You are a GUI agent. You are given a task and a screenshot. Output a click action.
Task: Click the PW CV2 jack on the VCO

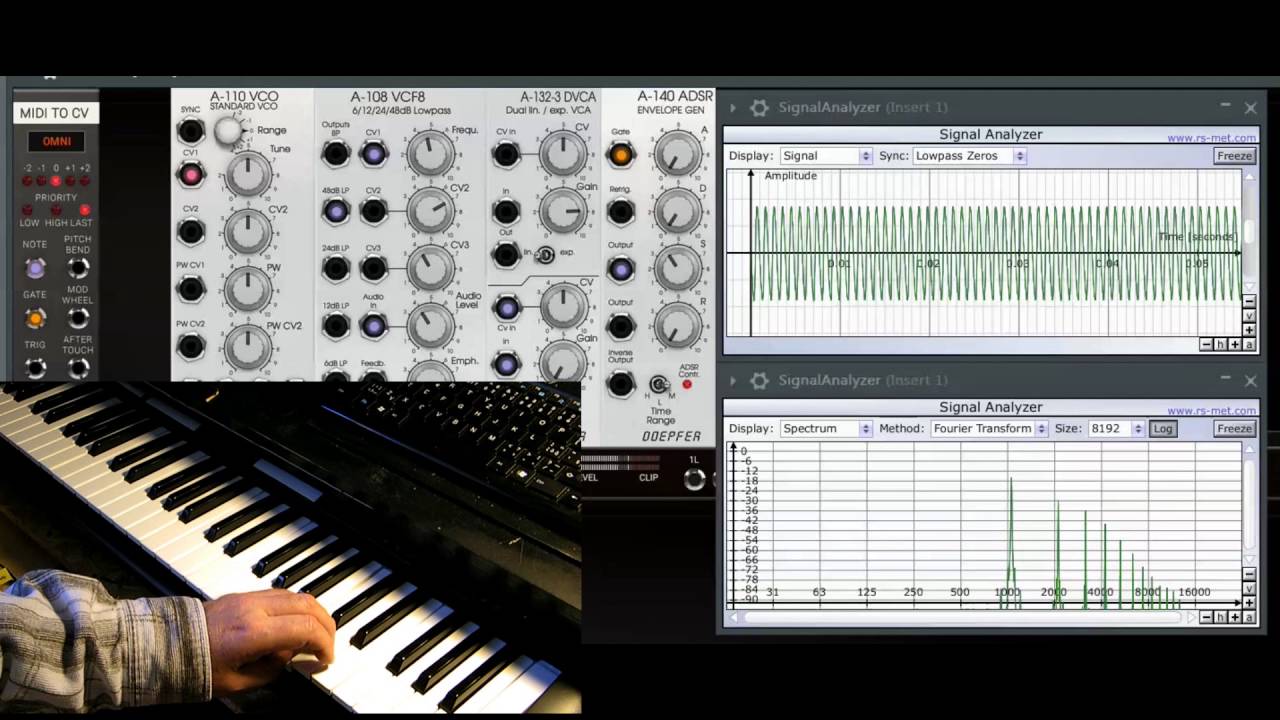point(190,347)
